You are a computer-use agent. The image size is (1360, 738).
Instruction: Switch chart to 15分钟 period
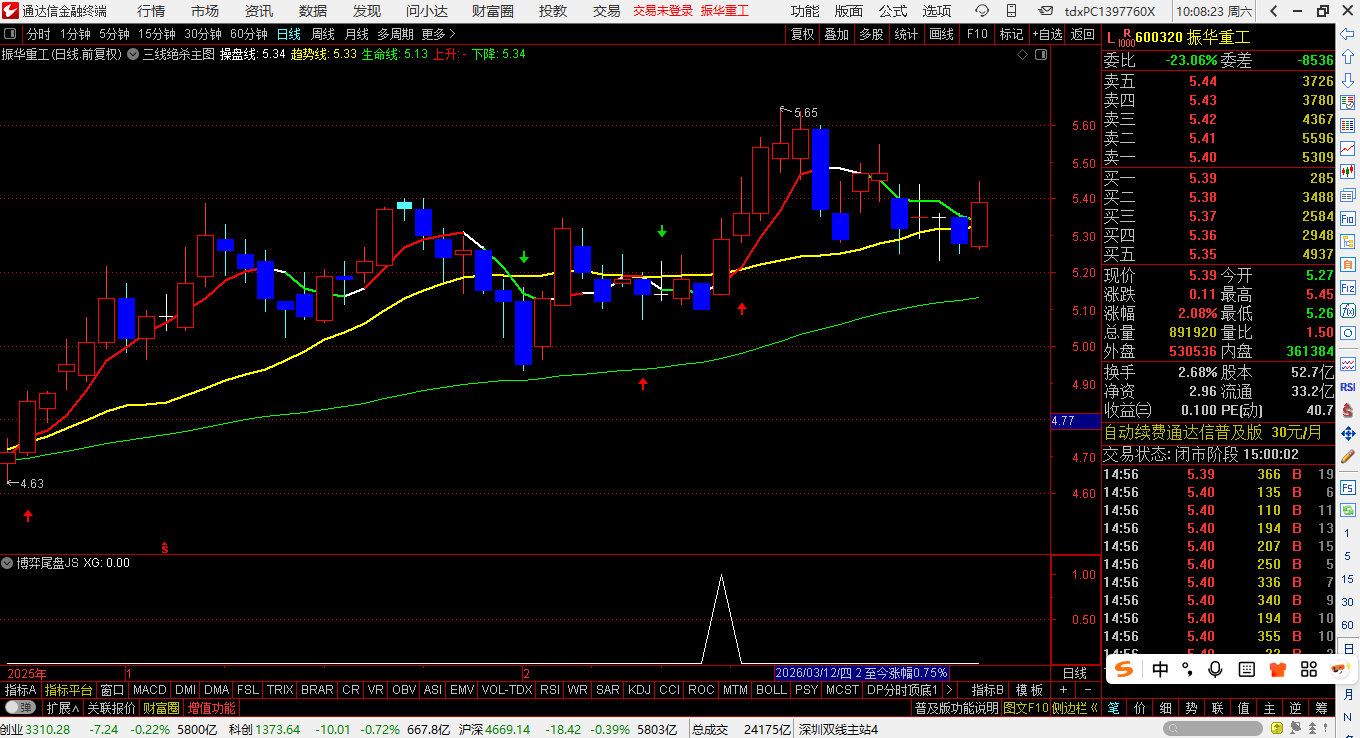[x=157, y=34]
